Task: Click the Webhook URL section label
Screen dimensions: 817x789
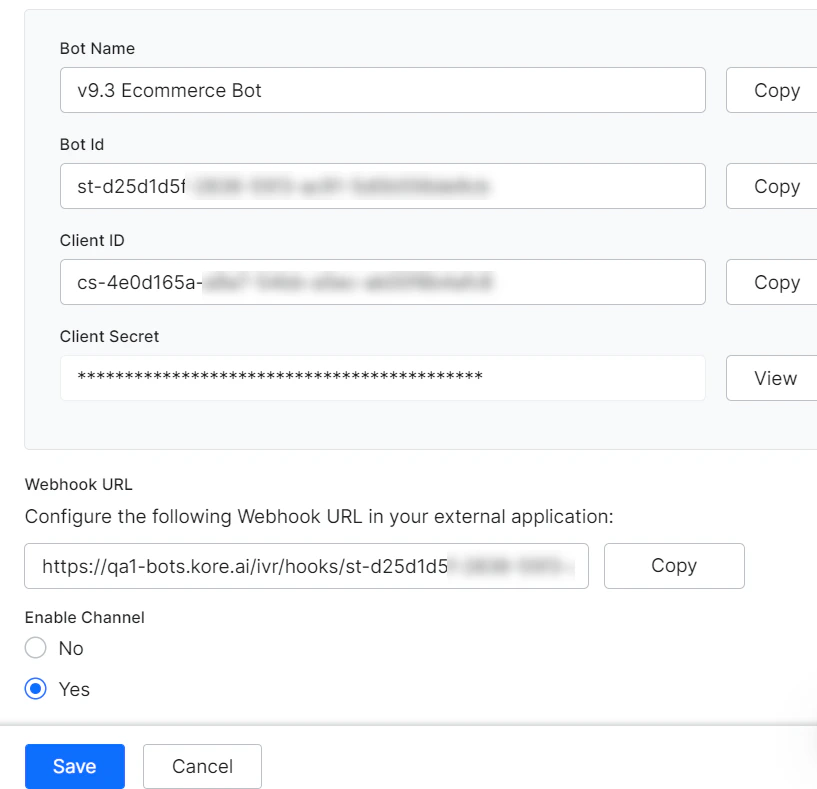Action: click(78, 484)
